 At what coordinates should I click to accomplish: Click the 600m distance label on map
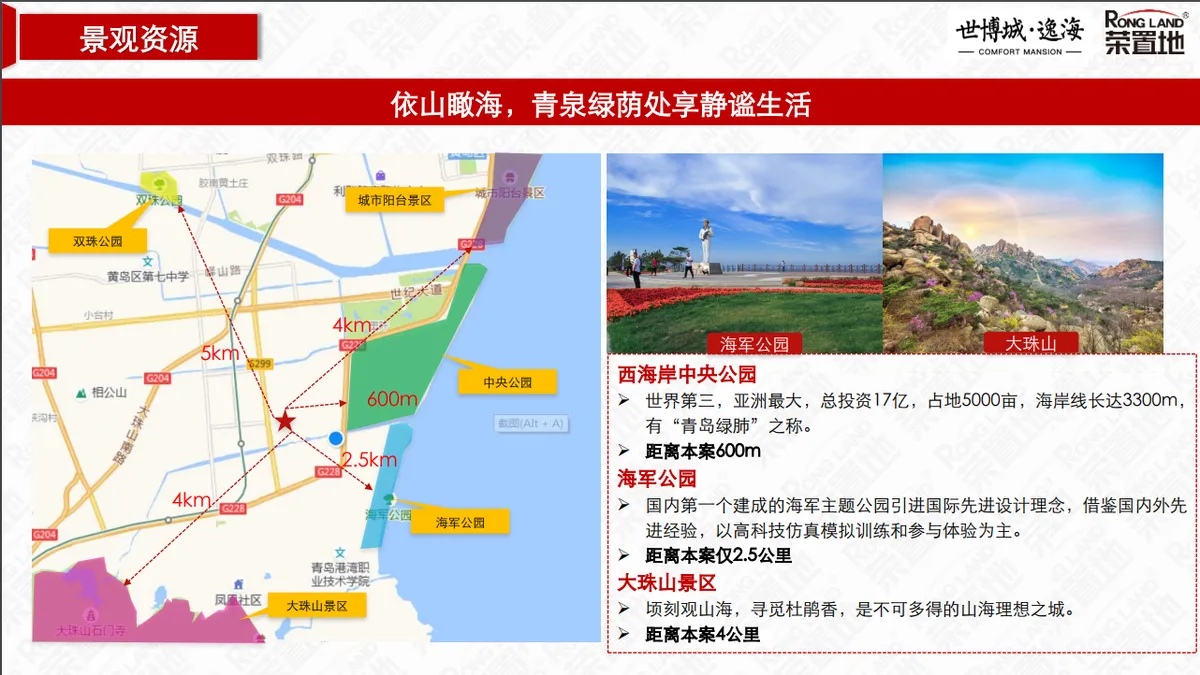[392, 399]
